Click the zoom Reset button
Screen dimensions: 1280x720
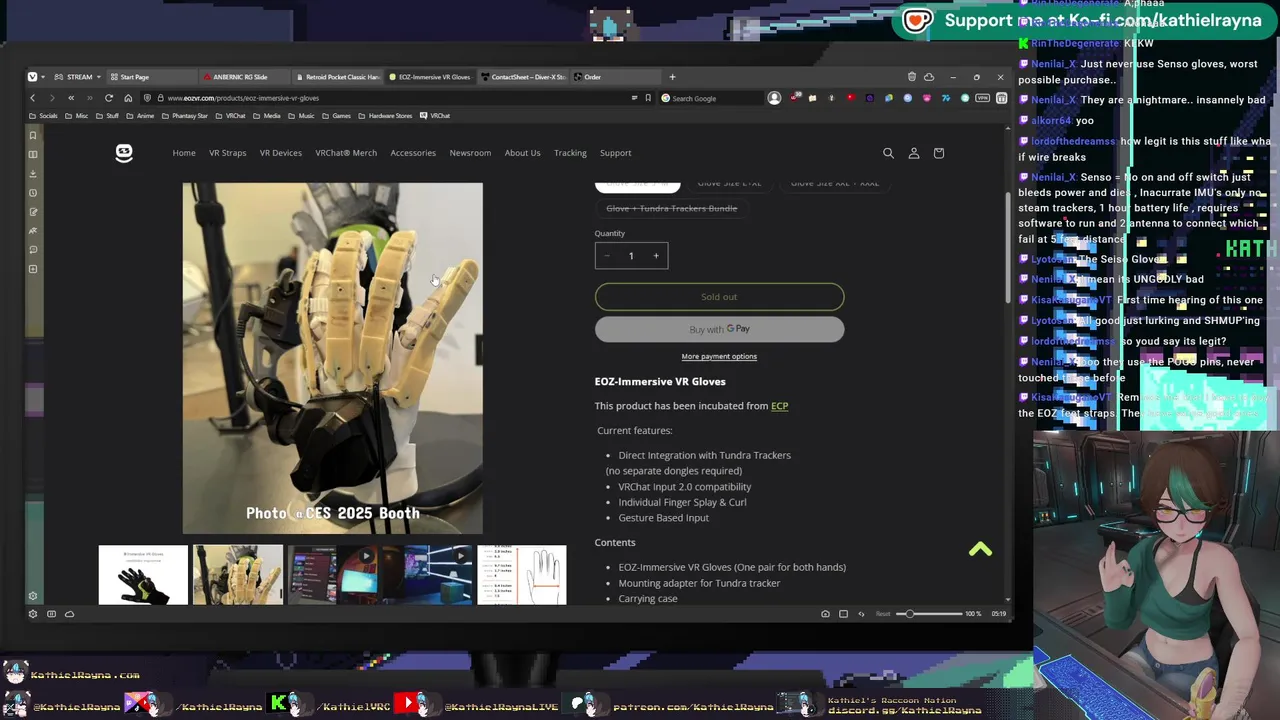coord(883,614)
